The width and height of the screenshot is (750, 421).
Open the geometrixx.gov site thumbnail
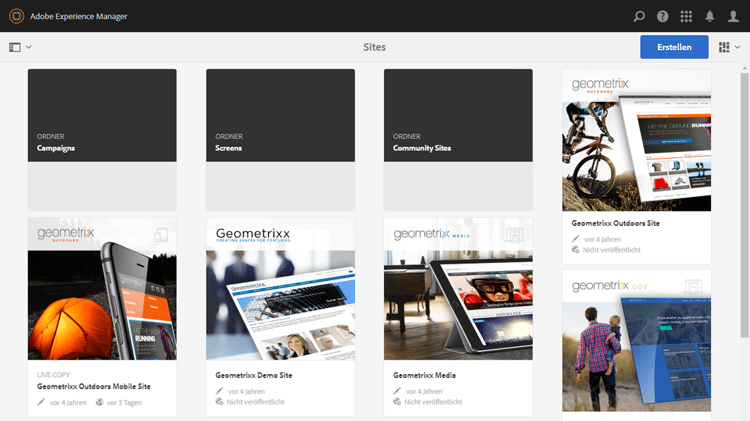(637, 341)
